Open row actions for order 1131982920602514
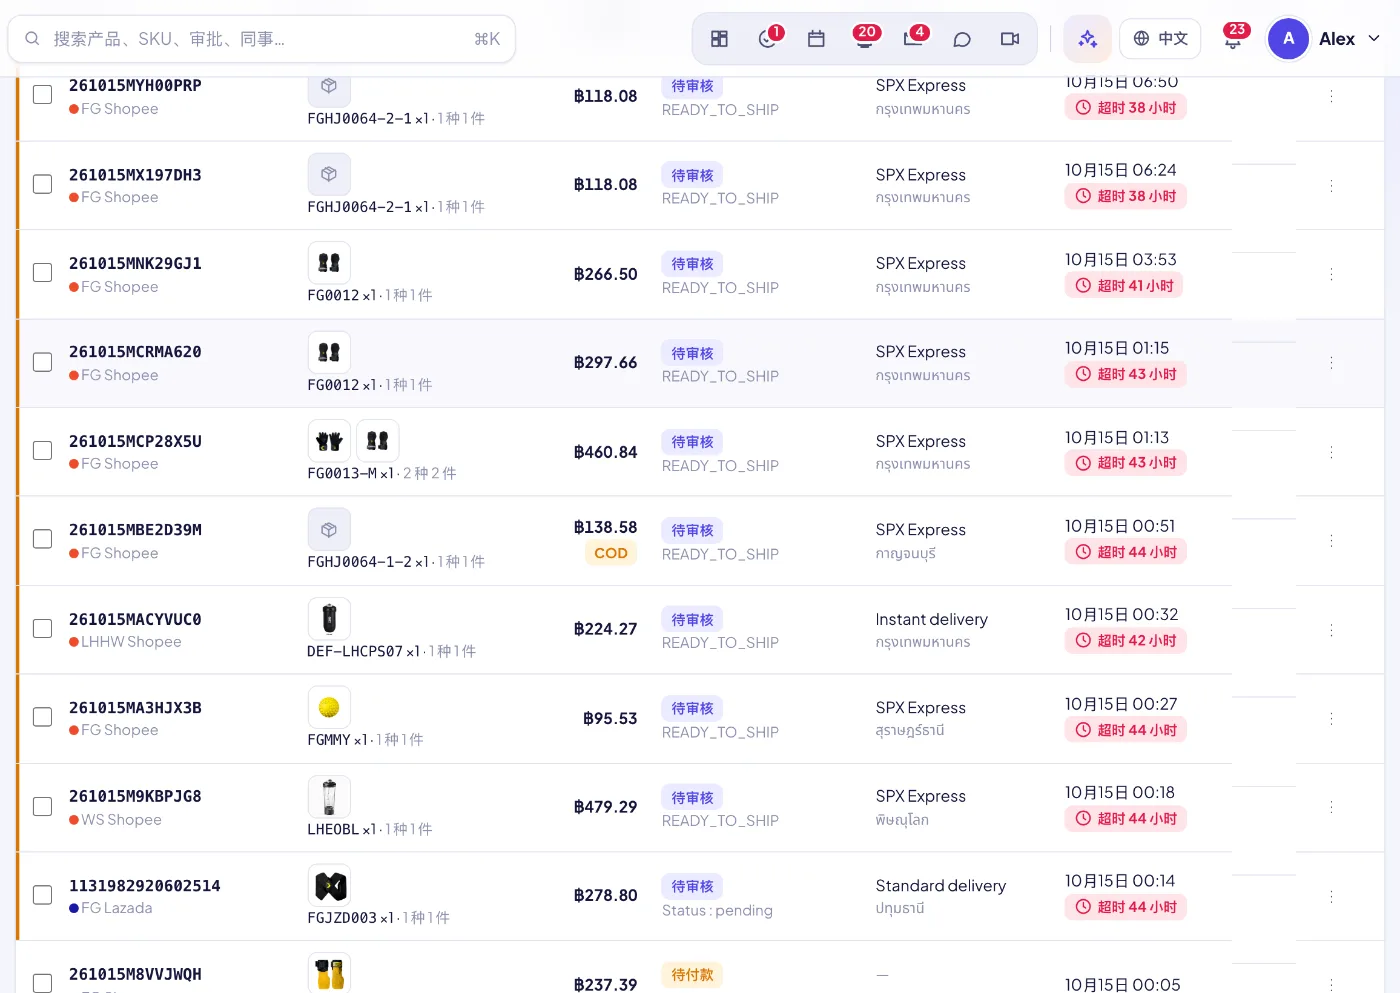 pos(1331,896)
